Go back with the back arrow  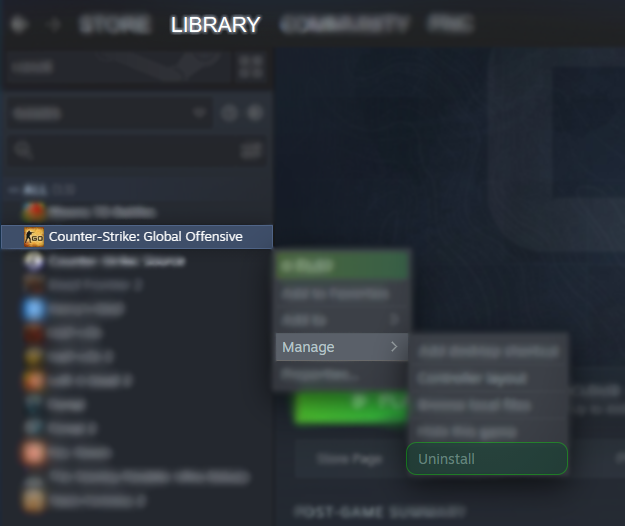click(x=19, y=25)
